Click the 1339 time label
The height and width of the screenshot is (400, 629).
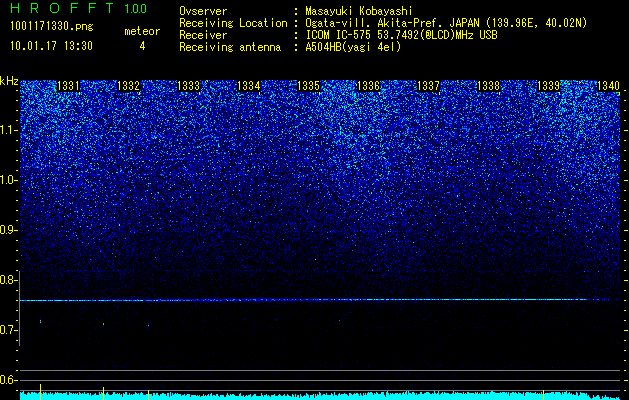[x=548, y=85]
